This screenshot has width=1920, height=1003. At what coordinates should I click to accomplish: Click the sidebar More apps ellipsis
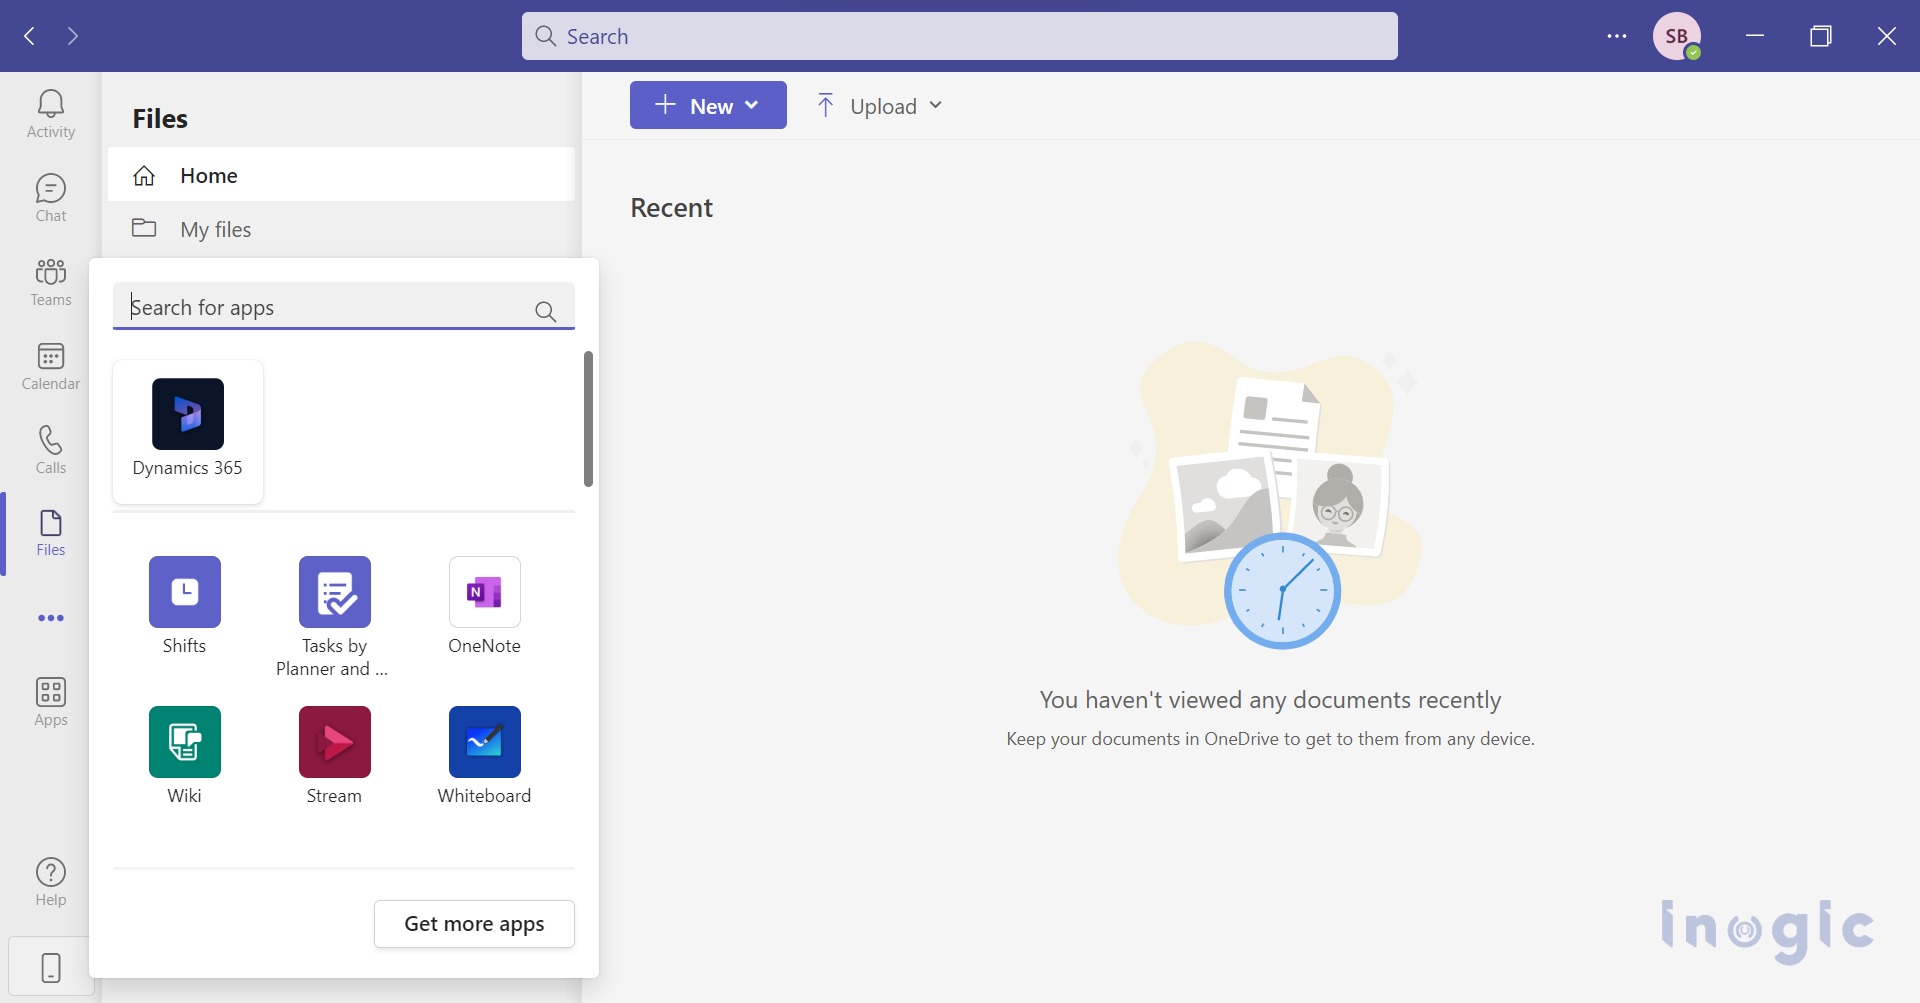[x=51, y=618]
